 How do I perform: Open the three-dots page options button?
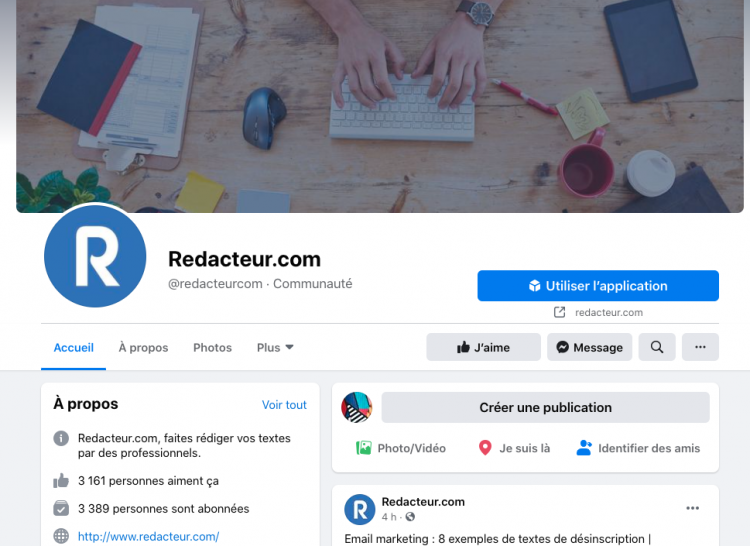(x=700, y=347)
